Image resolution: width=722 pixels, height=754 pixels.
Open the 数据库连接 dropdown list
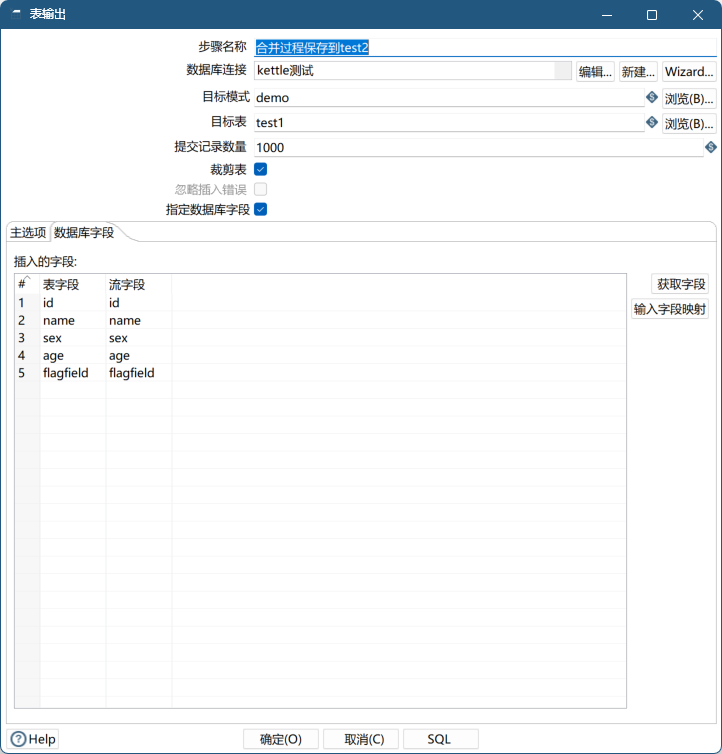pos(563,71)
